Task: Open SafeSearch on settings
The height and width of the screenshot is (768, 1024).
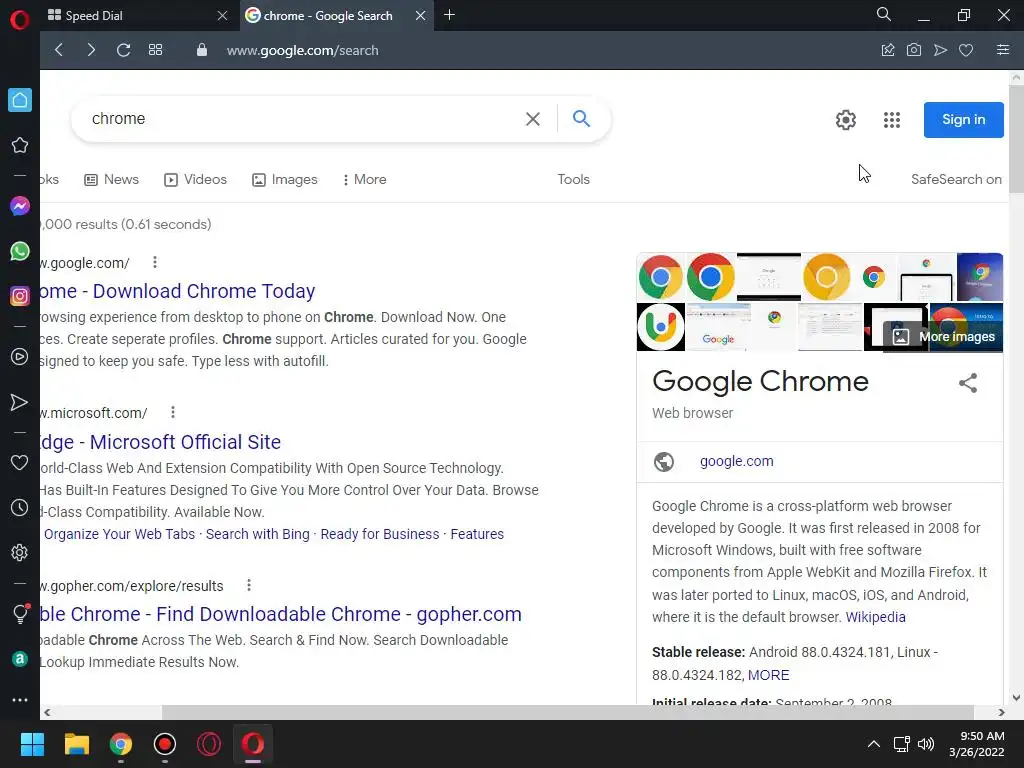Action: (956, 180)
